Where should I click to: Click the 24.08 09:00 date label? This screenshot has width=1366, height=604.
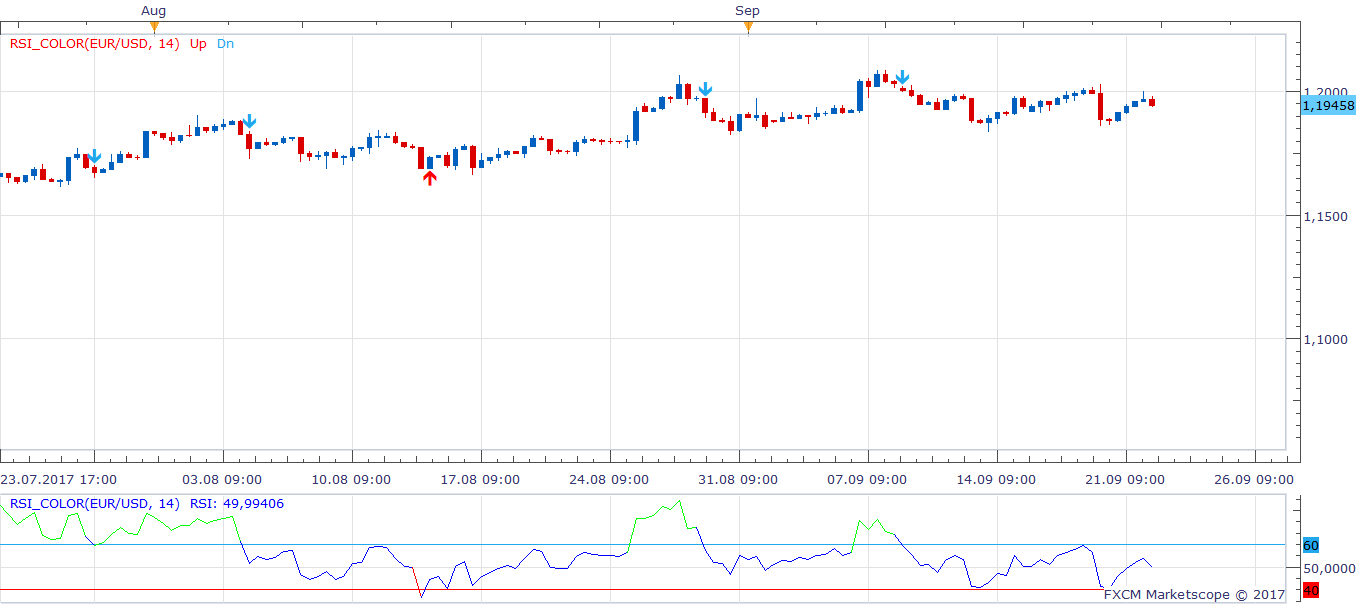[x=610, y=479]
